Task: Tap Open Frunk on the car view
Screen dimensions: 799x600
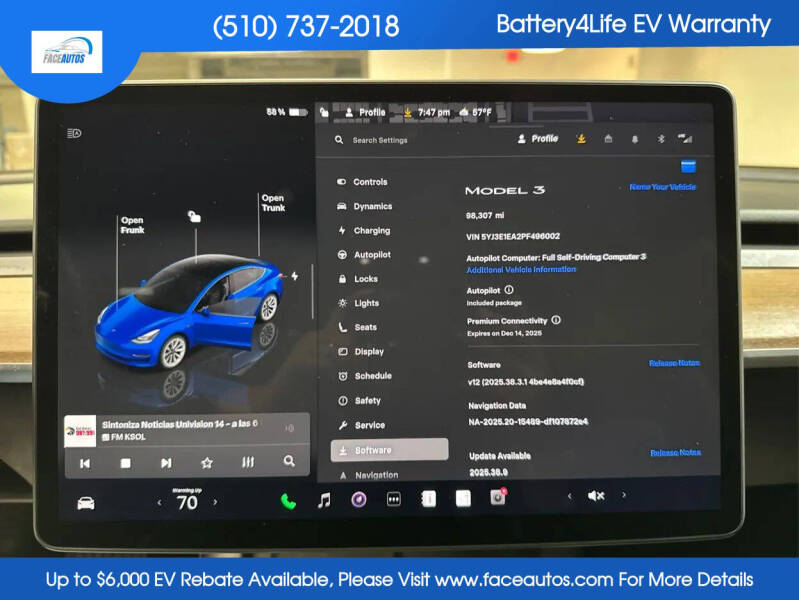Action: [x=132, y=225]
